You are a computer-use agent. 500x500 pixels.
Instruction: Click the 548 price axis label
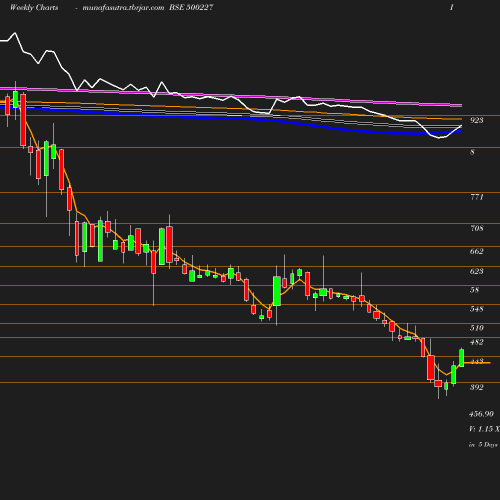pos(476,309)
